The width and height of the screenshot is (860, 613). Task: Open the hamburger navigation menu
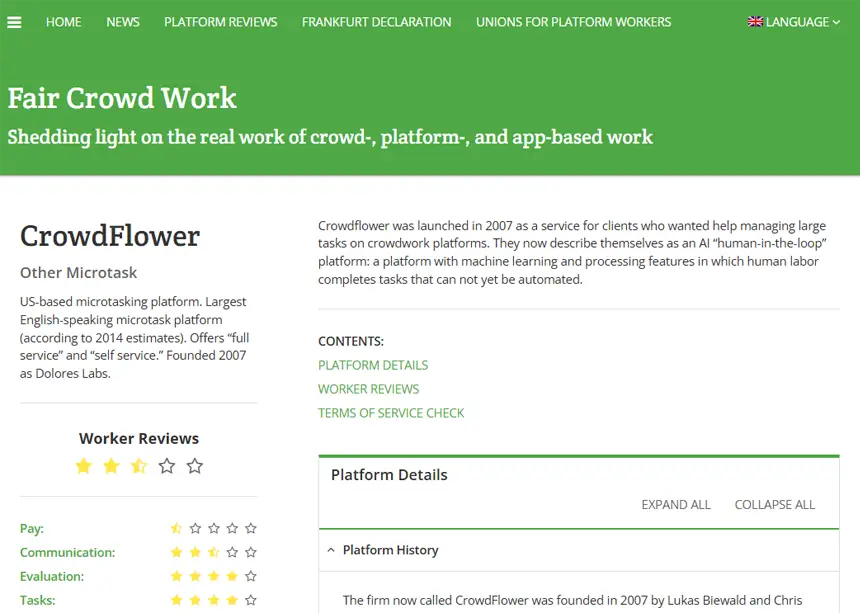[x=14, y=21]
